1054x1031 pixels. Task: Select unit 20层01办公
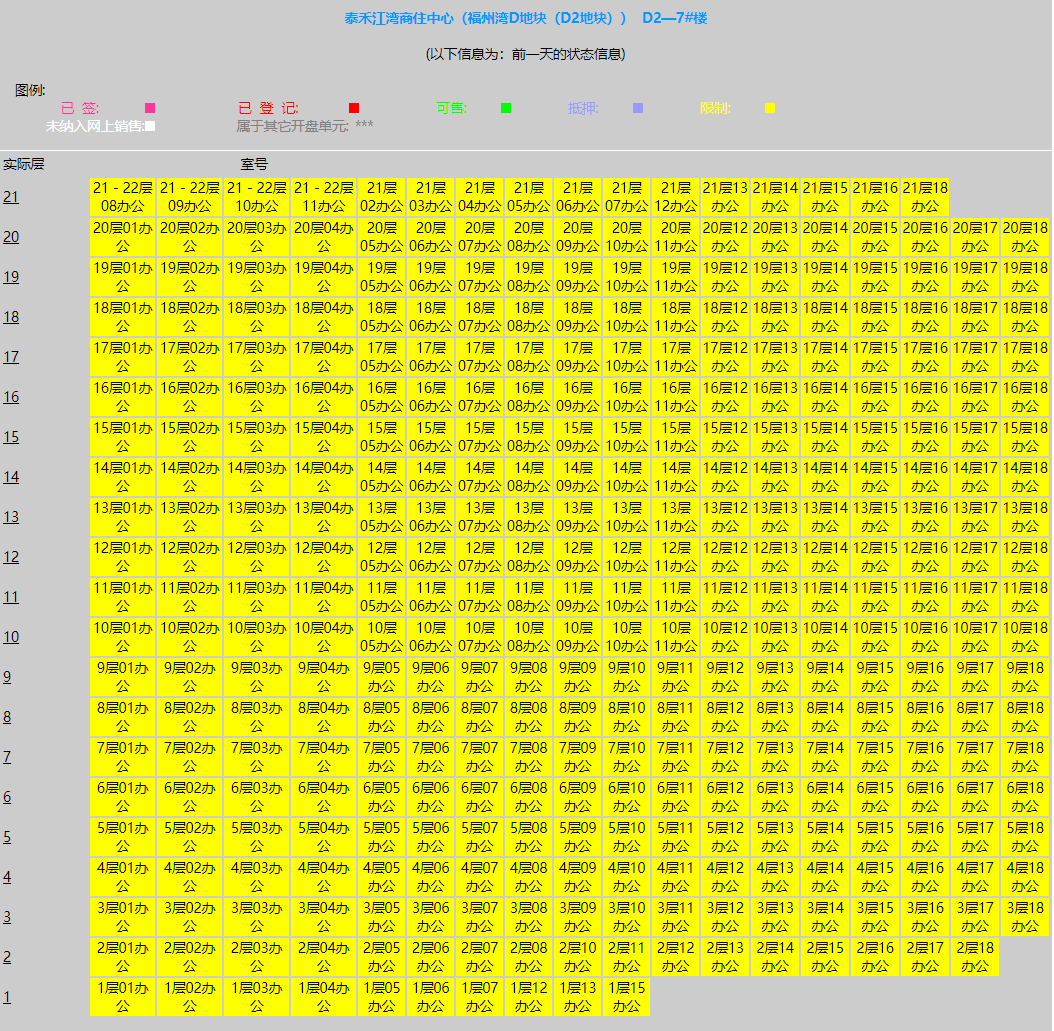click(122, 237)
